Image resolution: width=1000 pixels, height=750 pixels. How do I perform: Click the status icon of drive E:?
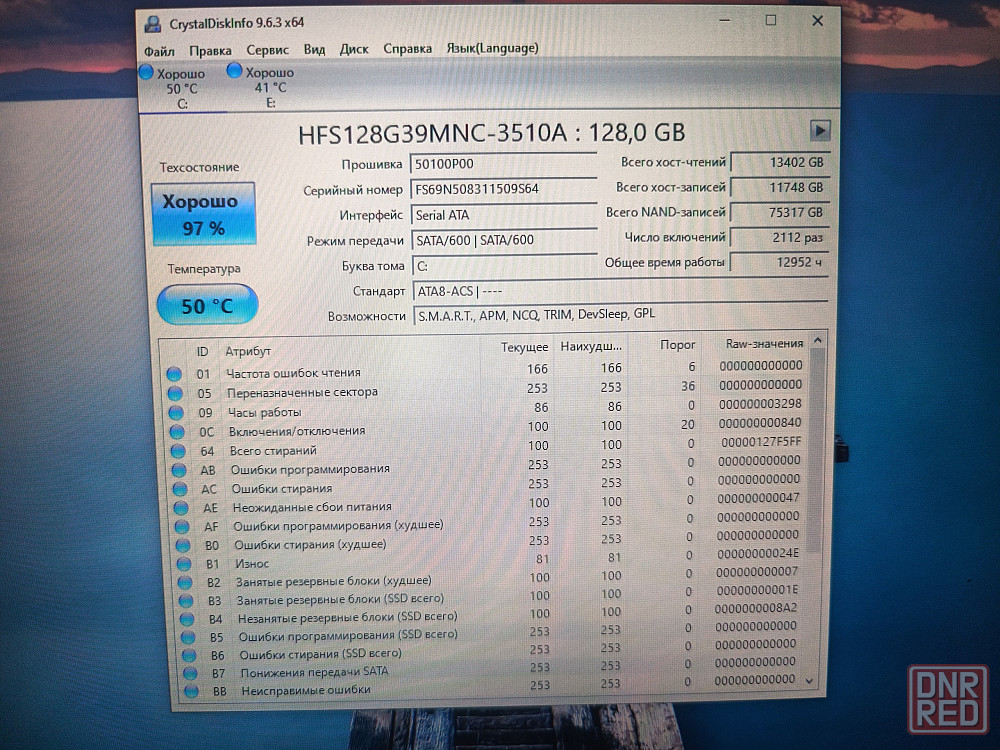[234, 71]
